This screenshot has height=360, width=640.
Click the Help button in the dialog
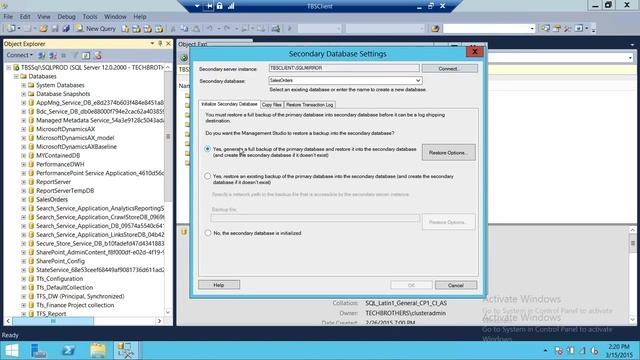click(219, 285)
